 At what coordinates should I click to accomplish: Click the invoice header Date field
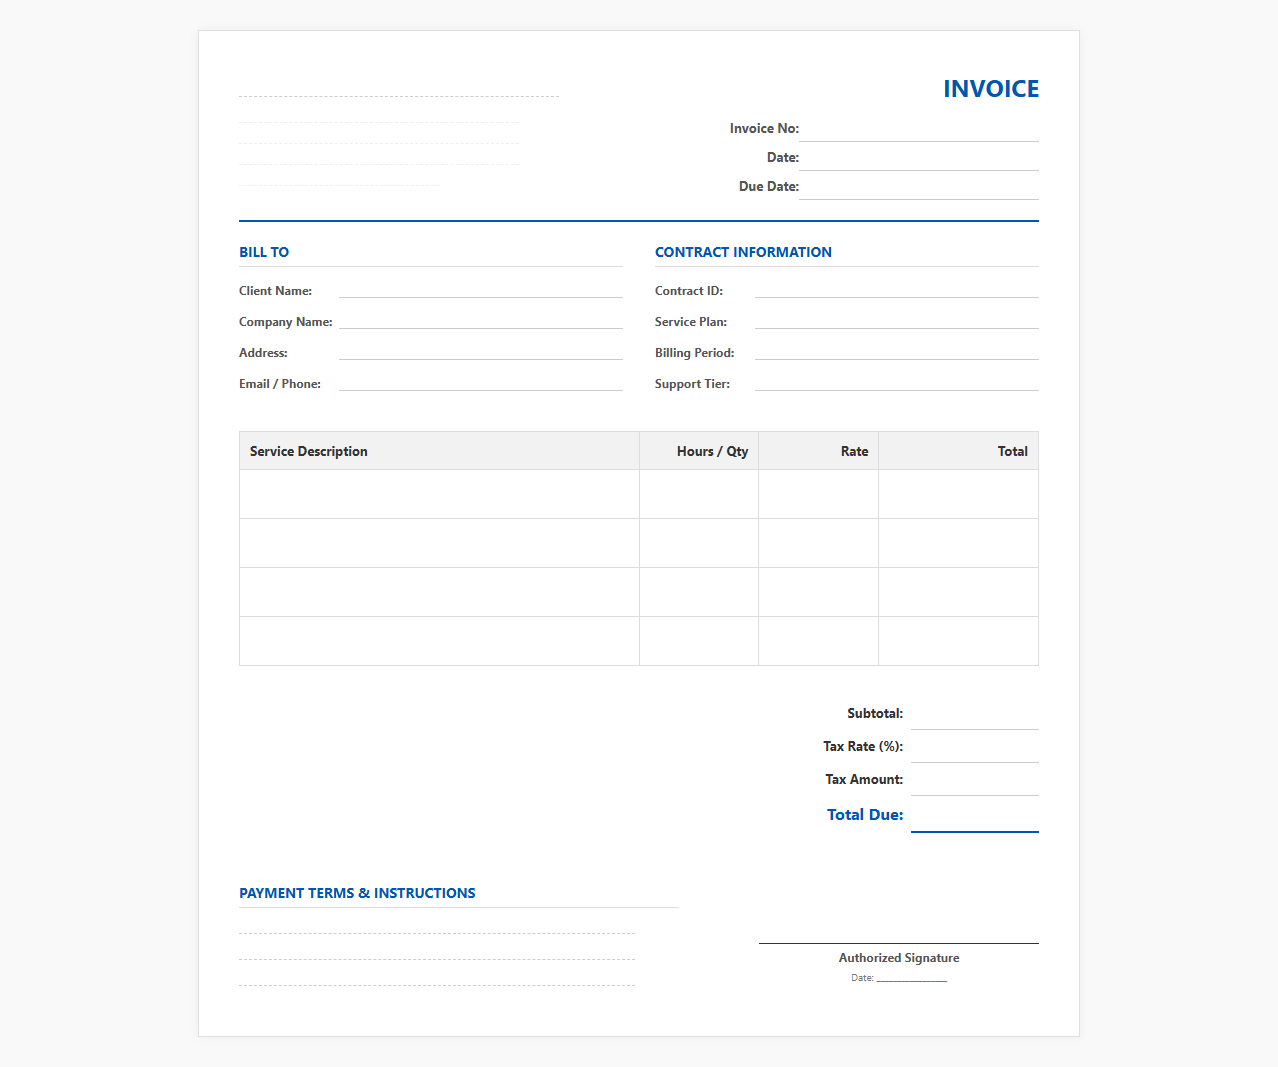pyautogui.click(x=919, y=158)
